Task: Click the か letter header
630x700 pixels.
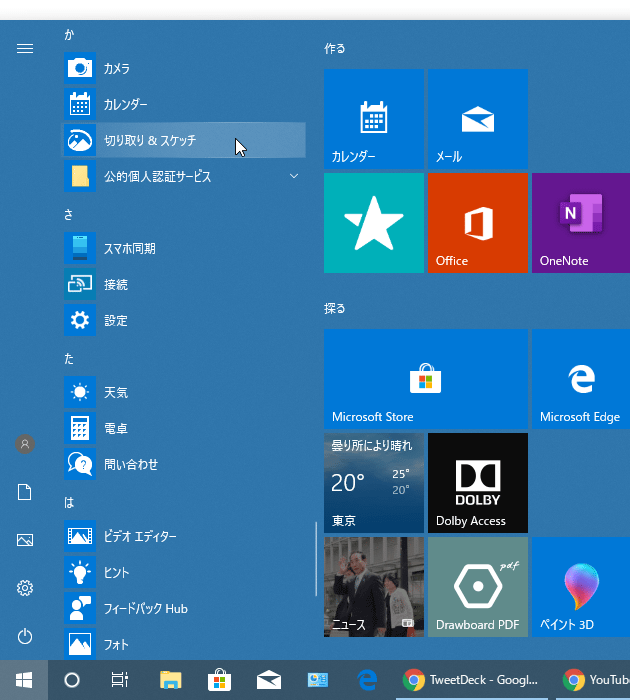Action: [x=69, y=34]
